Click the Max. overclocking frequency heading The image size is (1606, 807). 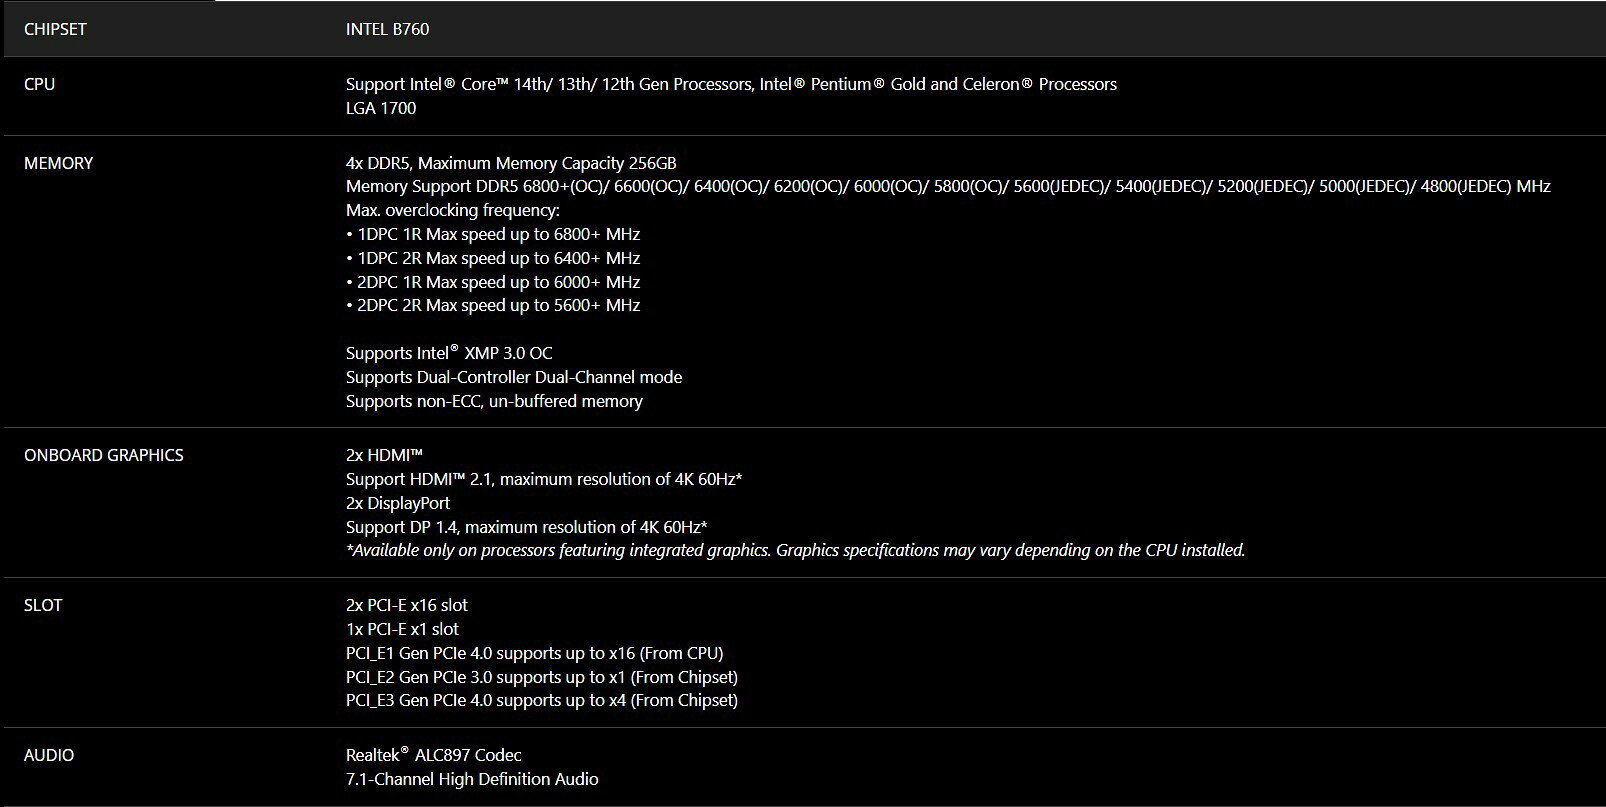click(453, 210)
